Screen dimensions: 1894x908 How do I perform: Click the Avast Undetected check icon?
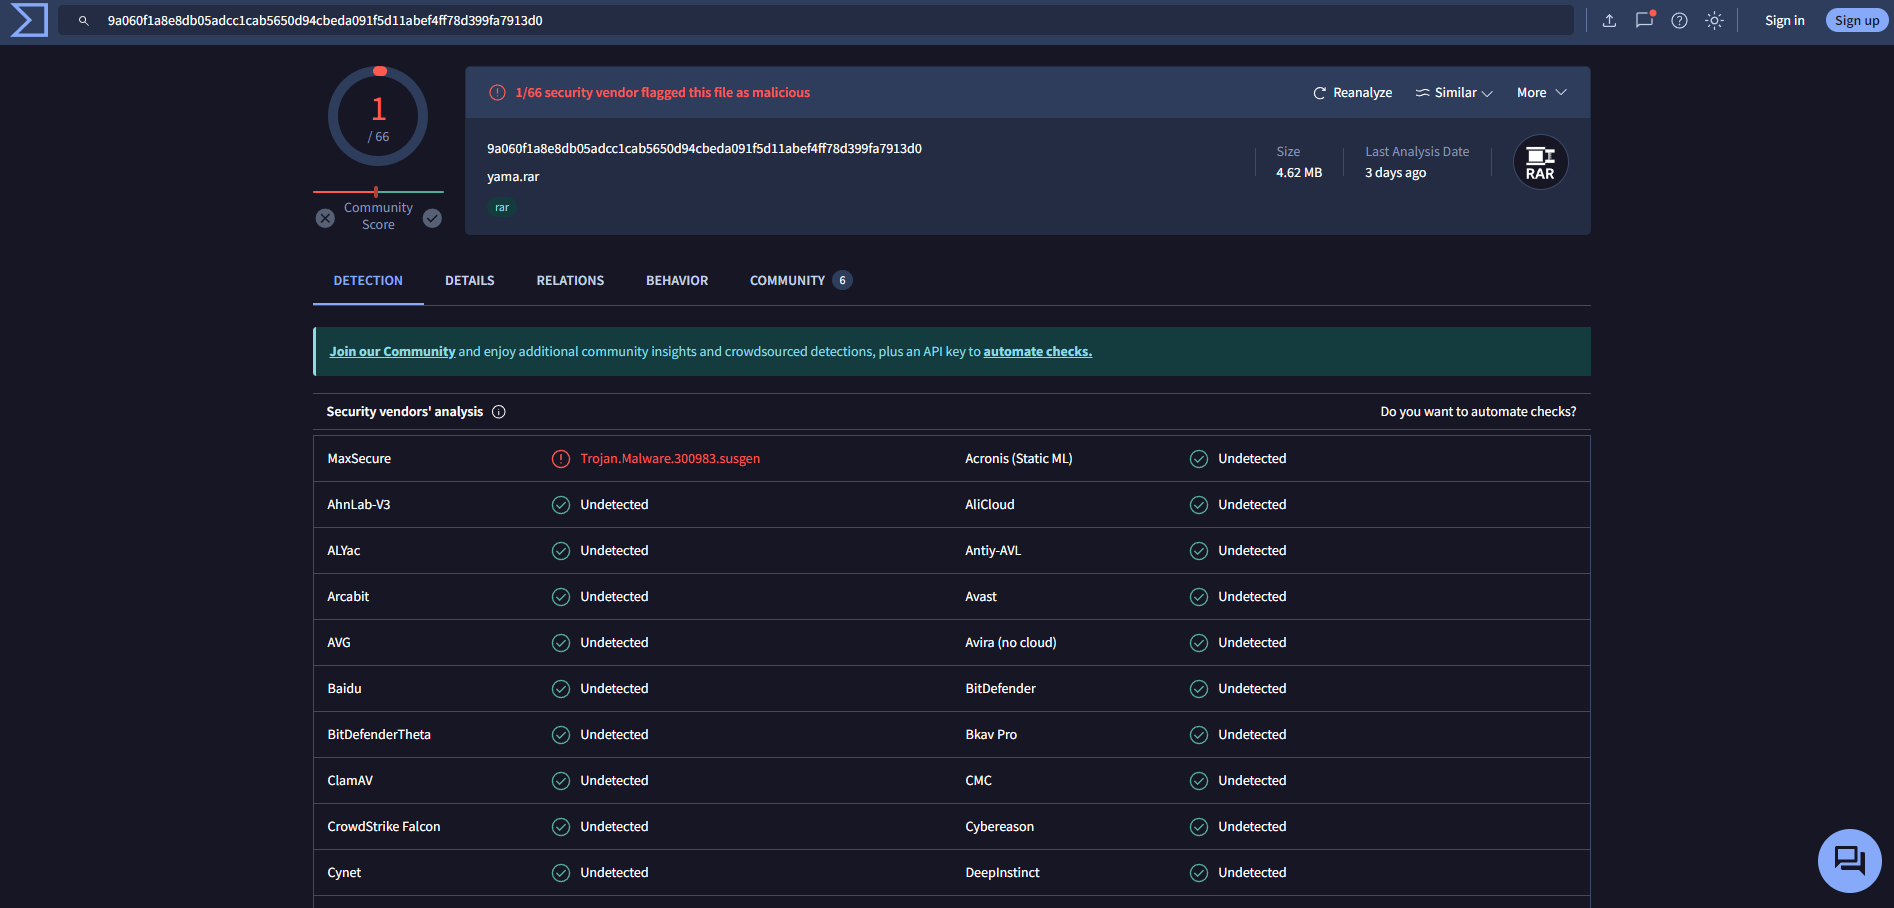pyautogui.click(x=1199, y=597)
